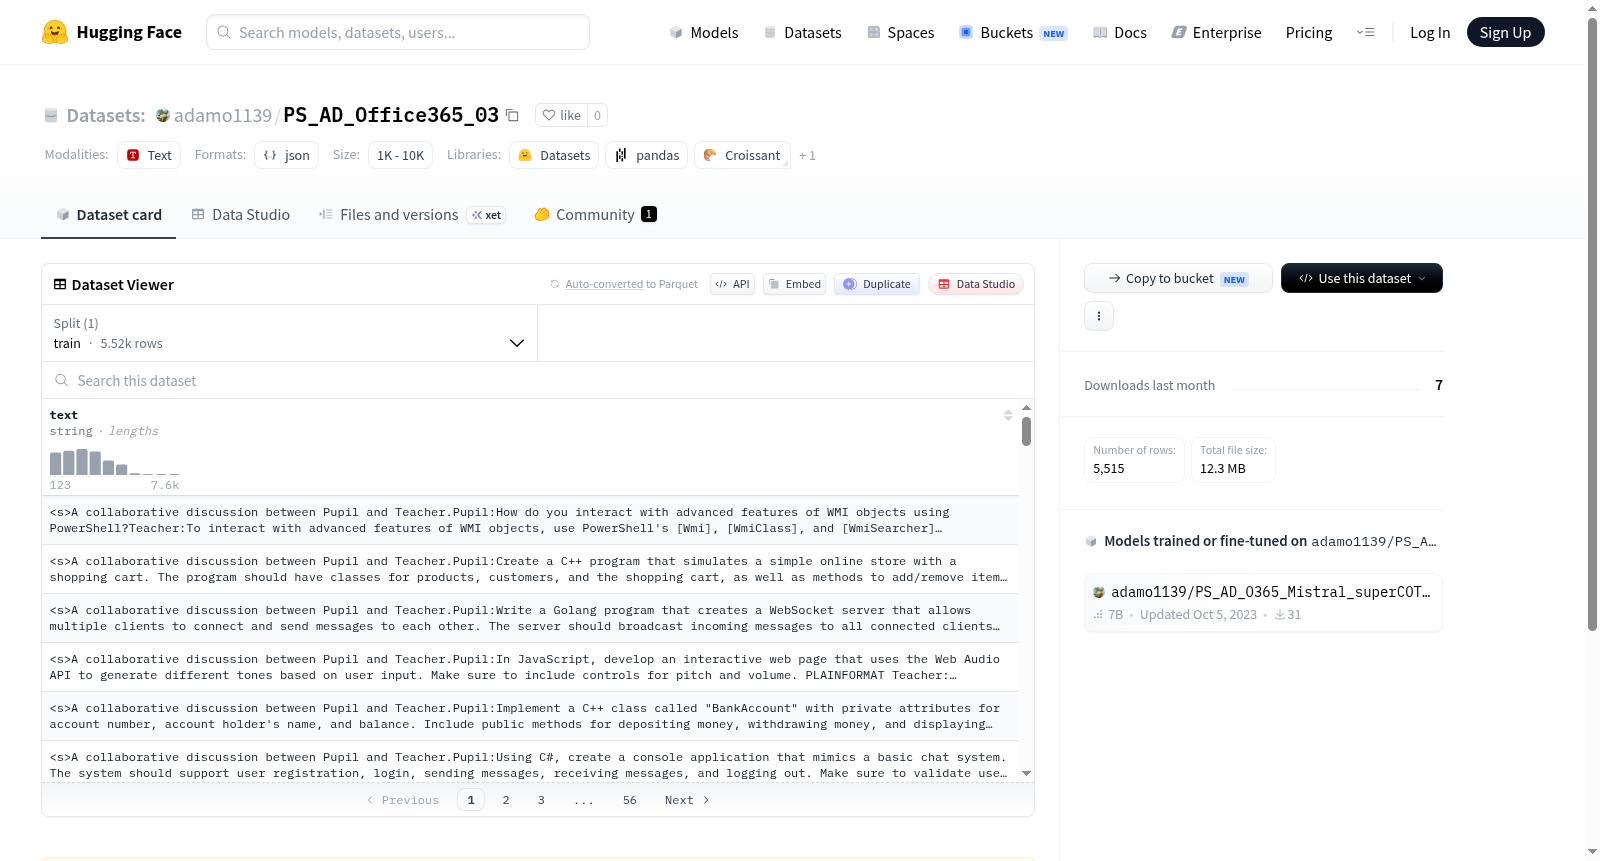Open the row about BankAccount C++ class

pos(530,716)
